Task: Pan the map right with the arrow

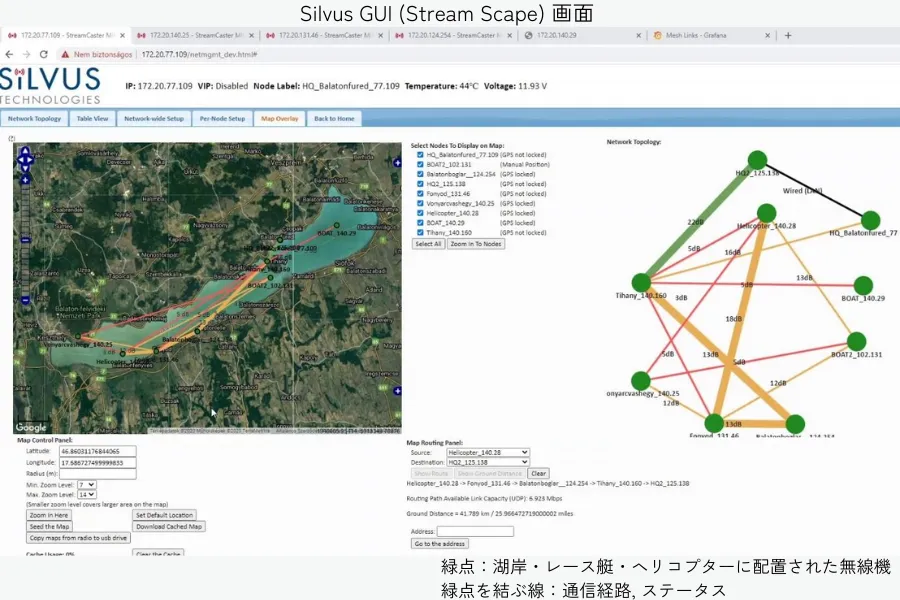Action: (30, 160)
